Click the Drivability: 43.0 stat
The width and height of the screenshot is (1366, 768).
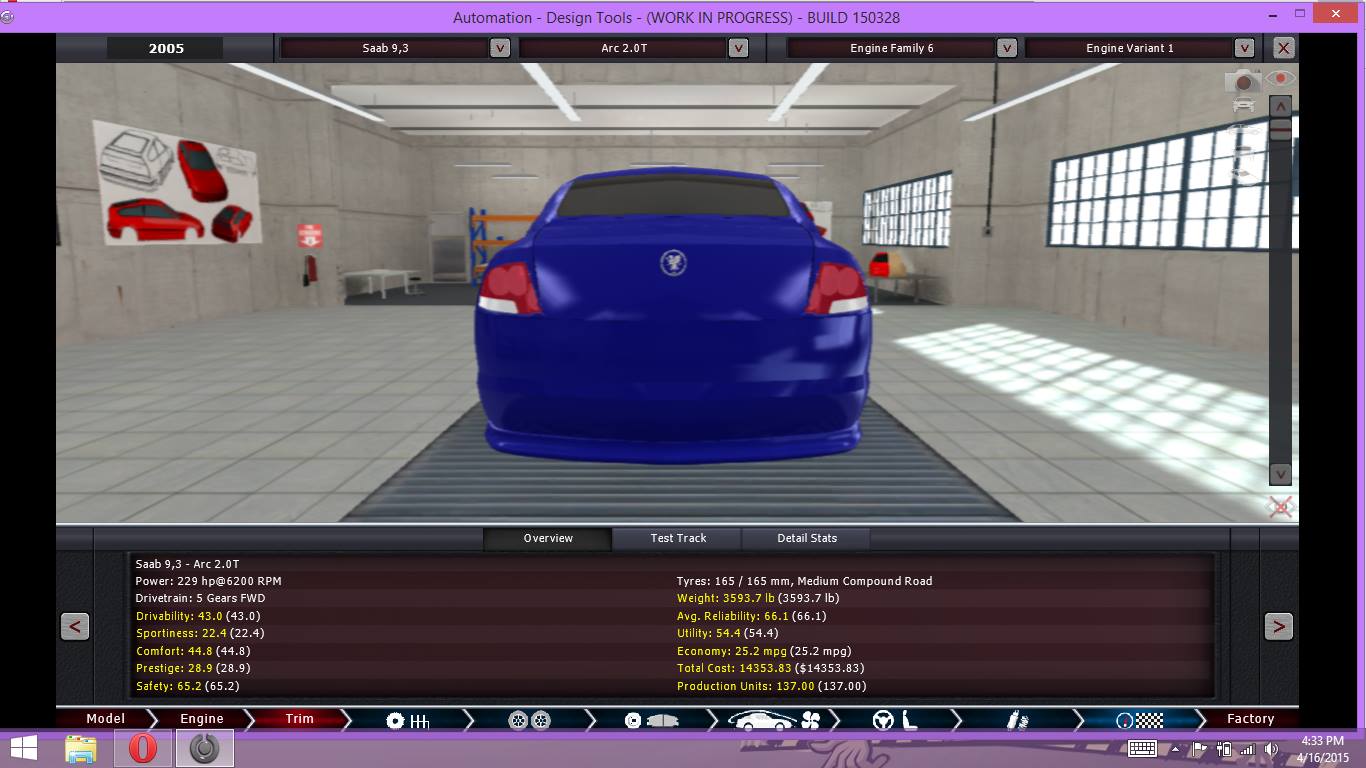[198, 616]
